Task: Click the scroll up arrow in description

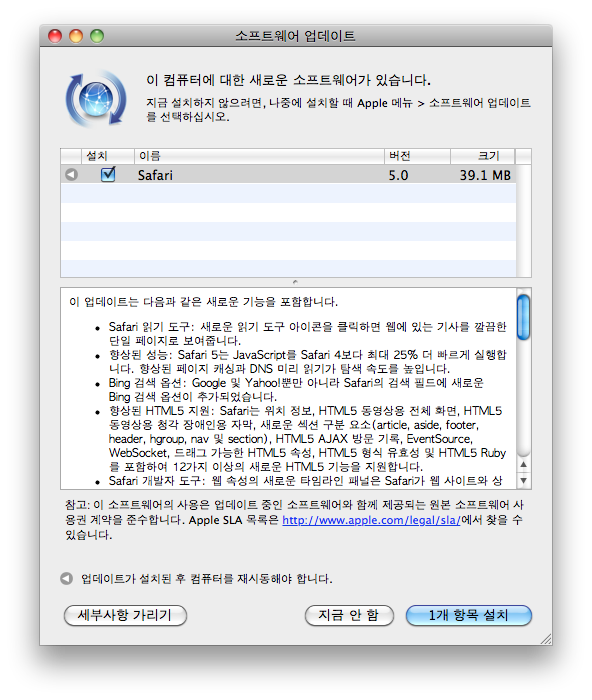Action: point(524,465)
